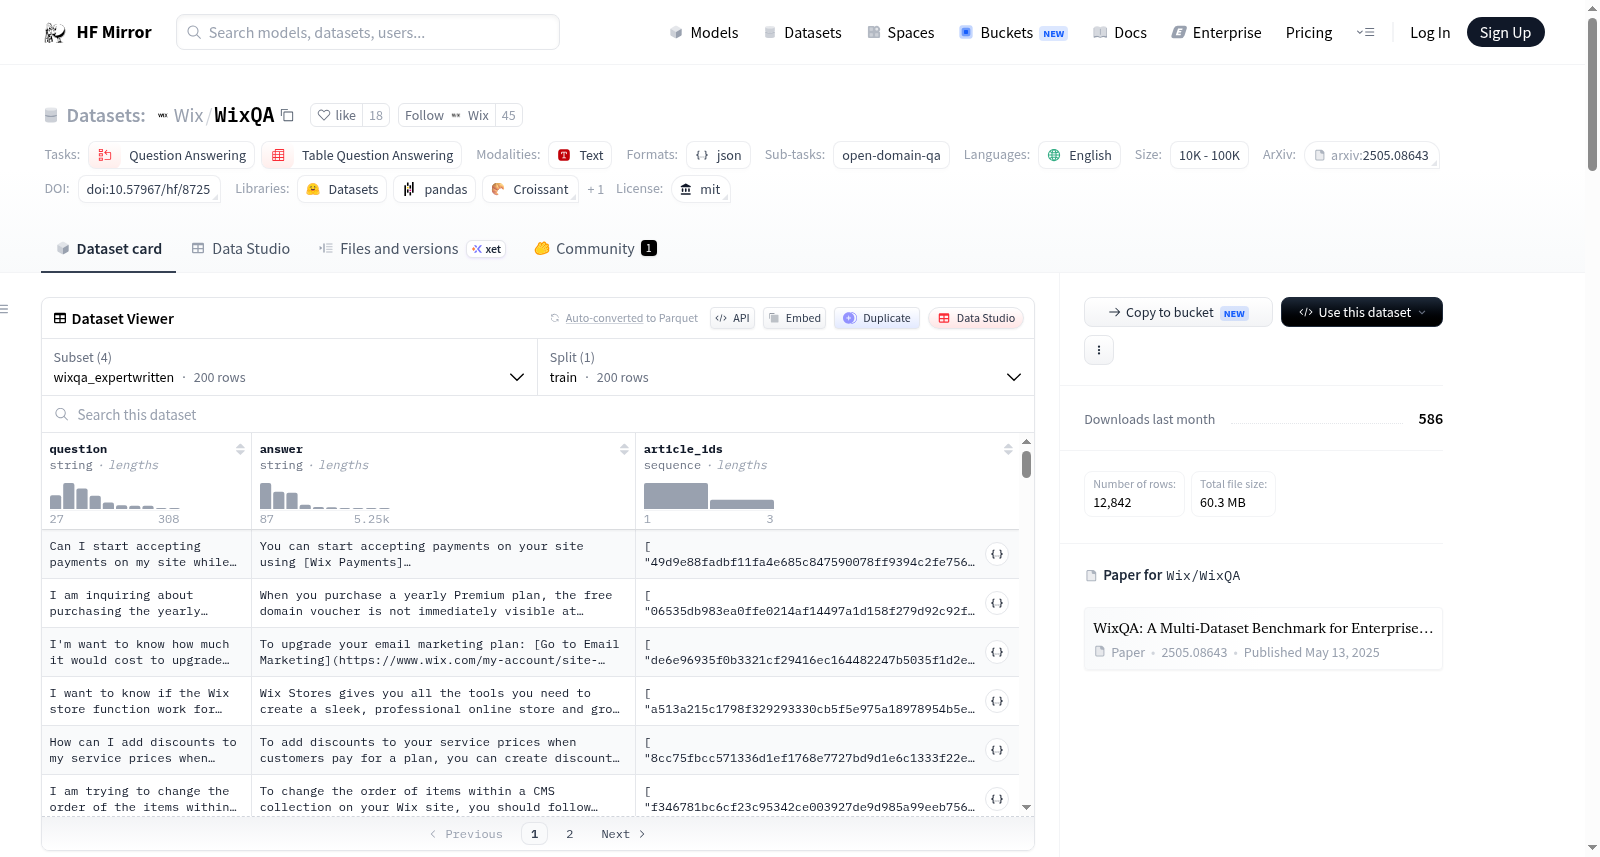The width and height of the screenshot is (1600, 857).
Task: Go to Next page of the table
Action: (x=623, y=834)
